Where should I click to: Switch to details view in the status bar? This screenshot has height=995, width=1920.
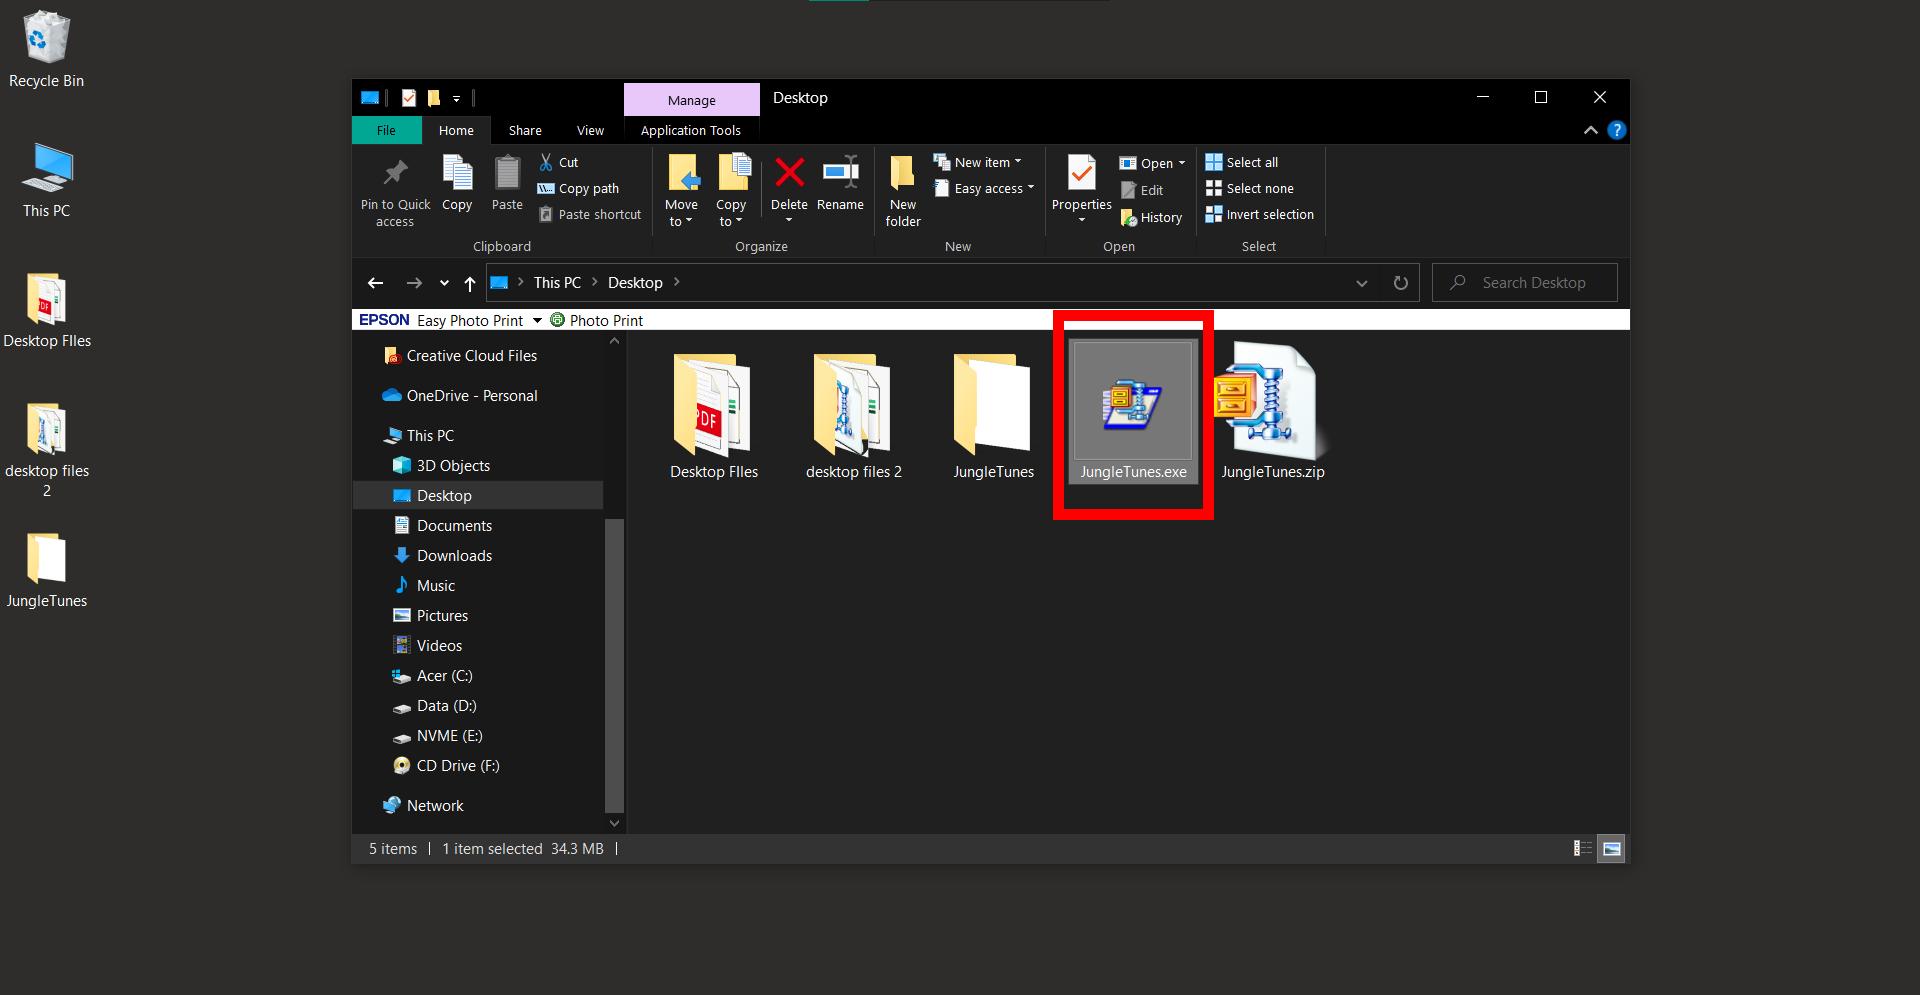click(x=1582, y=848)
